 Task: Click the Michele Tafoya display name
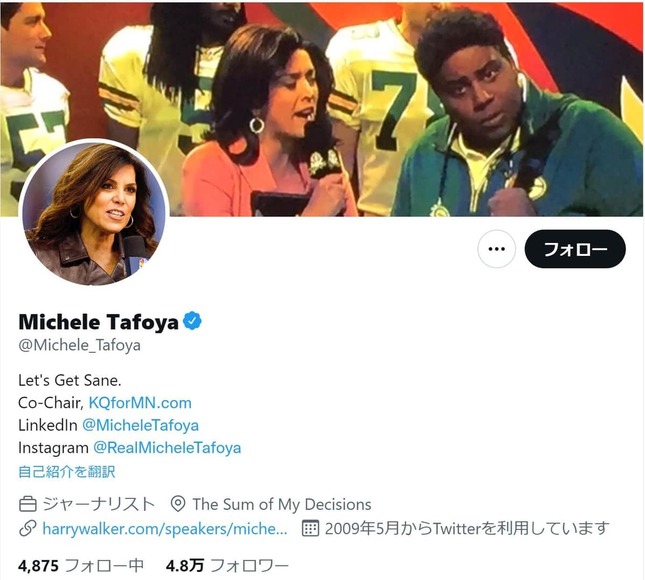tap(98, 322)
